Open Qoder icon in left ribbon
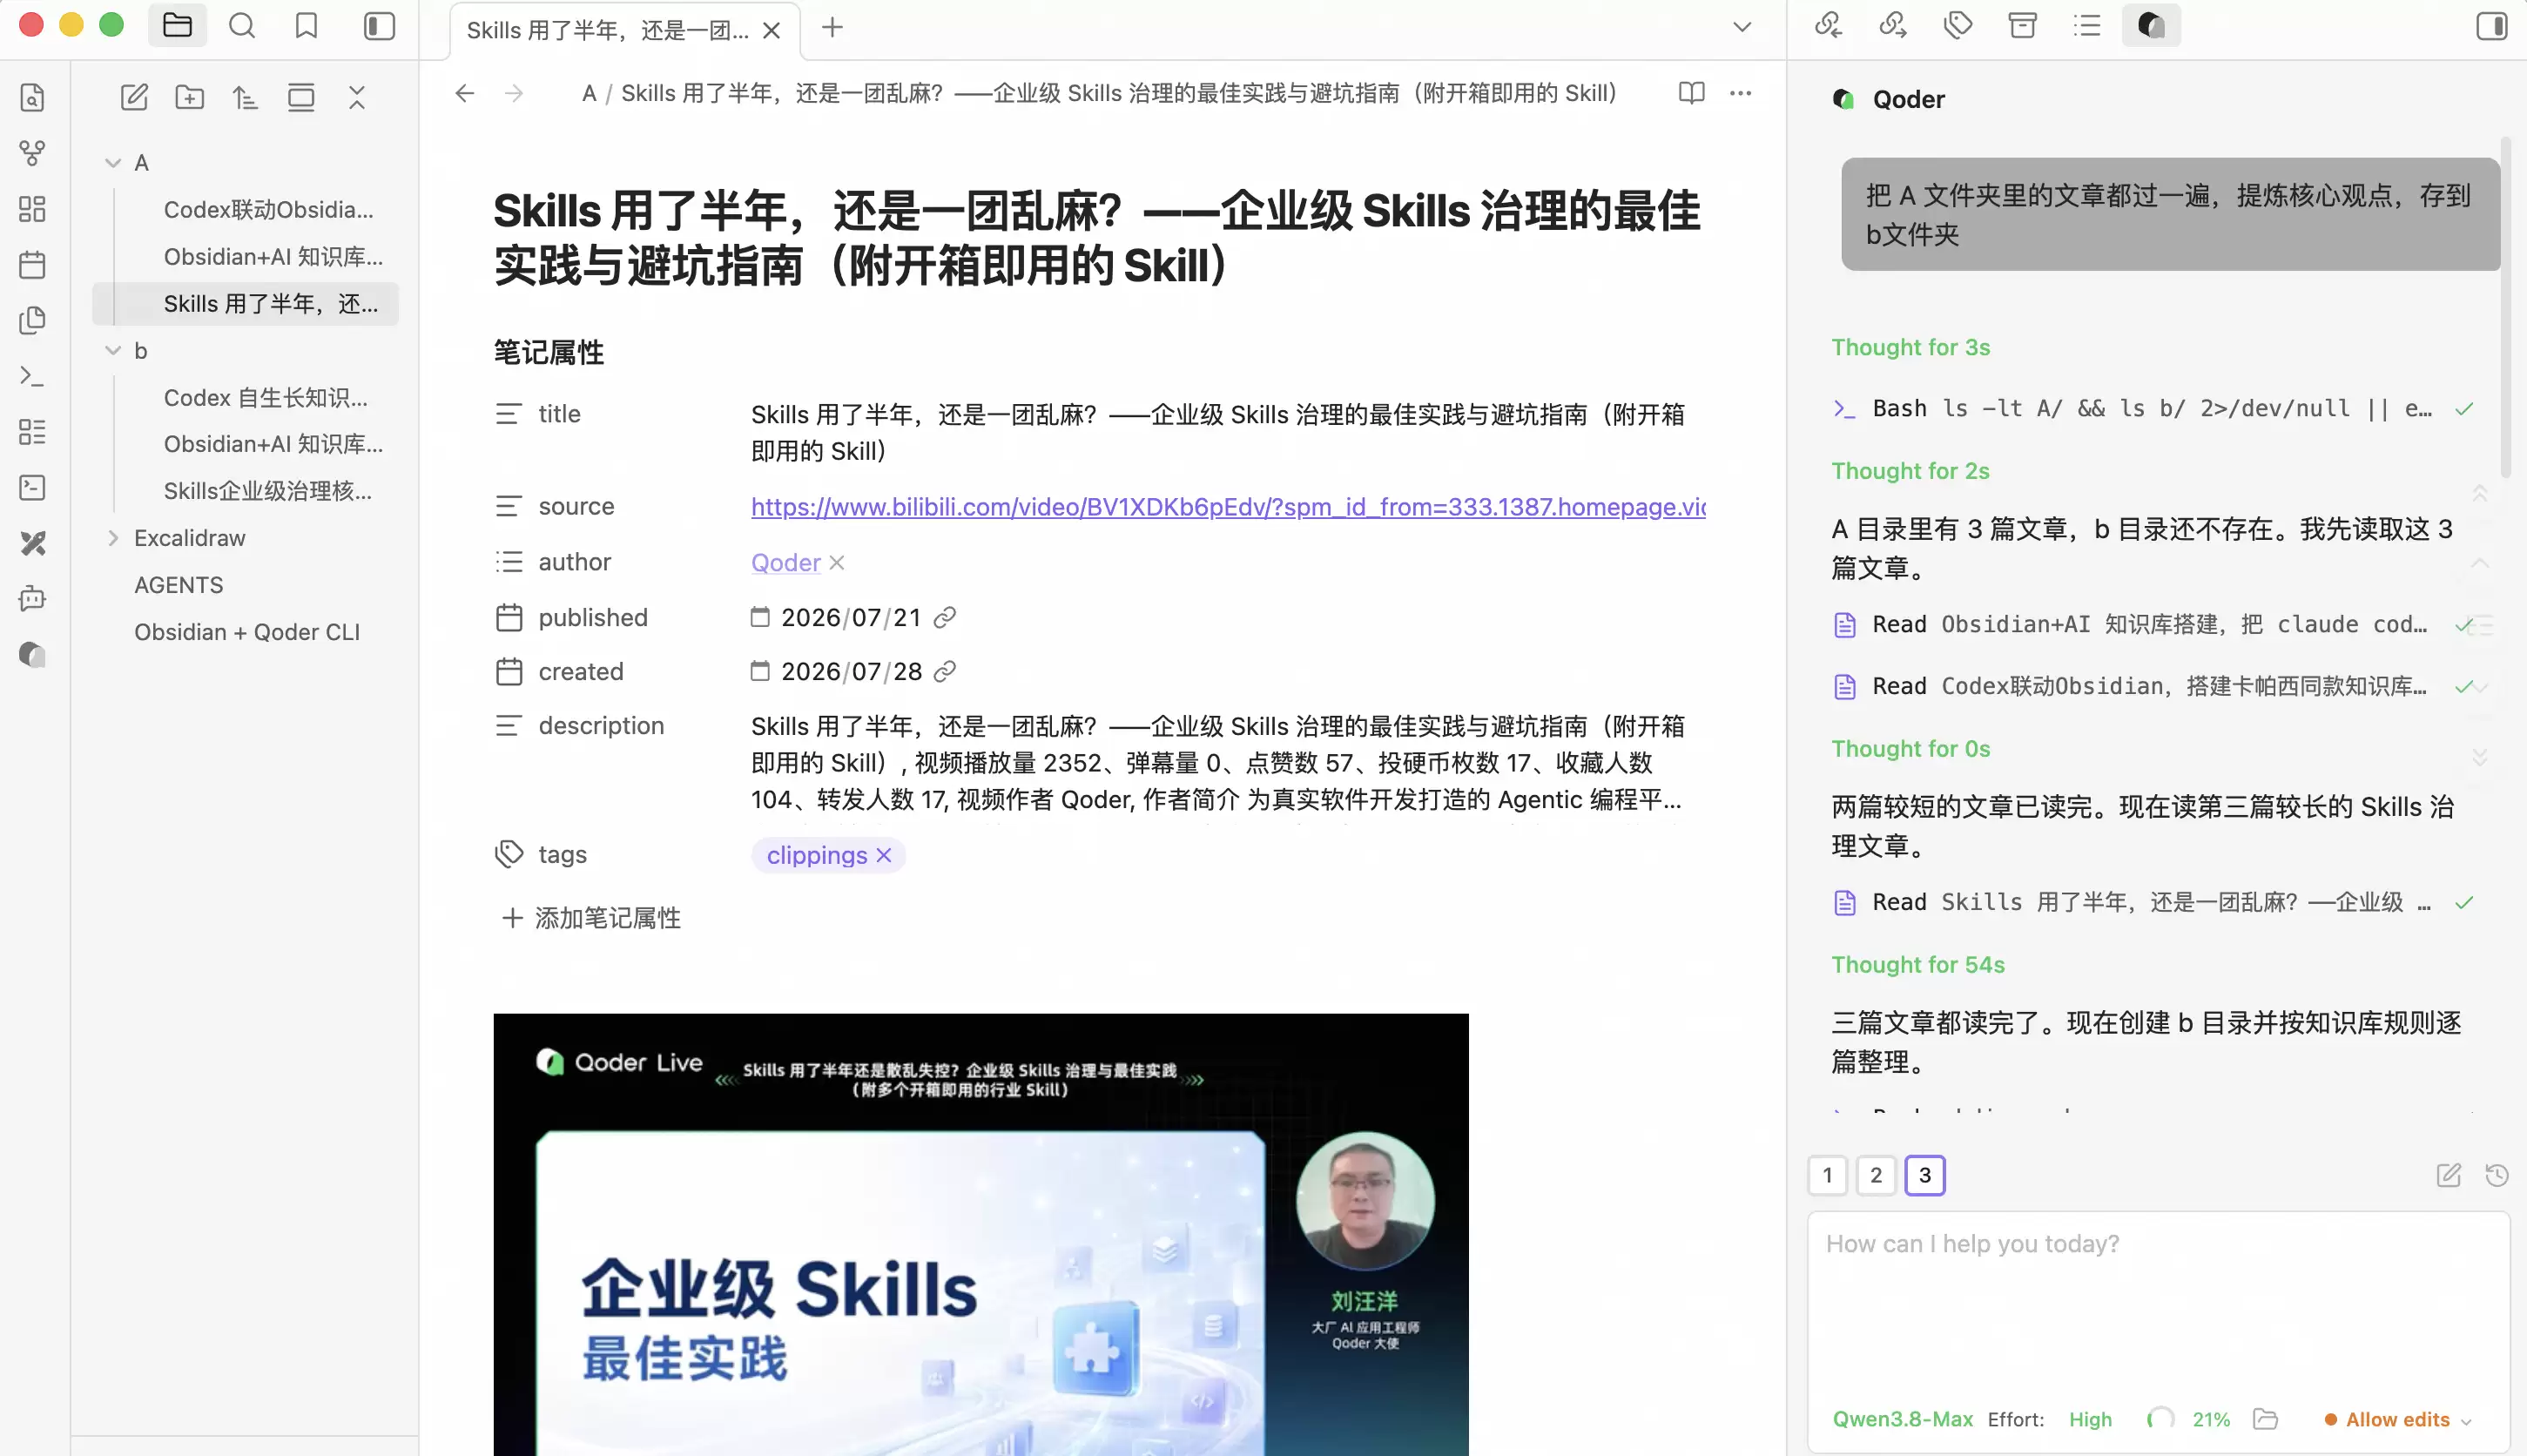 point(32,655)
